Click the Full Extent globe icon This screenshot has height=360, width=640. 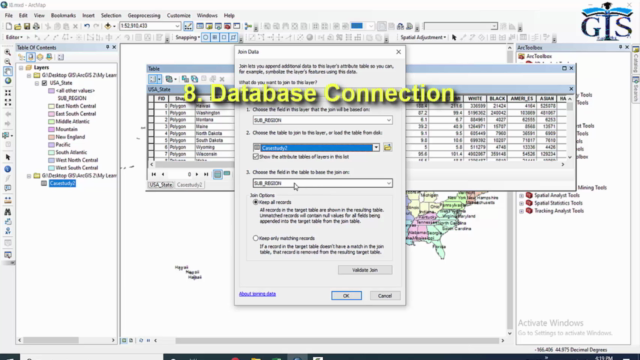coord(7,80)
